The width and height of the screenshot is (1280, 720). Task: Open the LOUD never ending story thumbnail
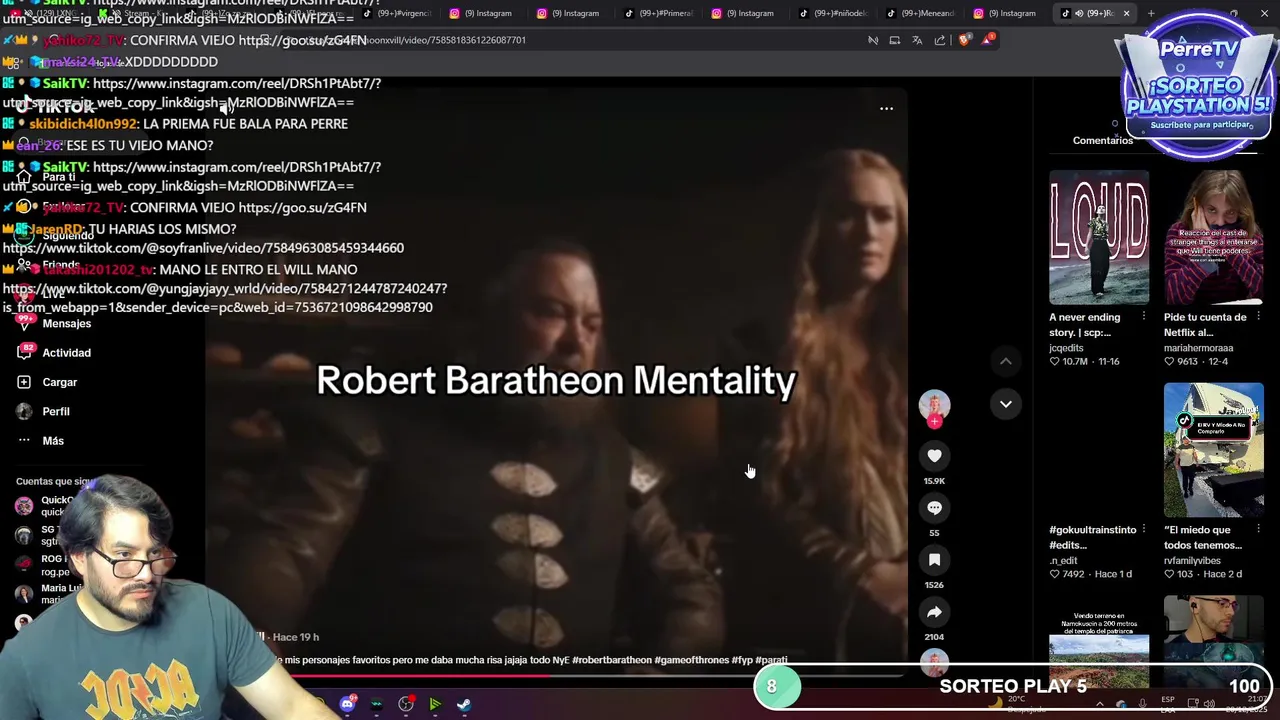[x=1099, y=237]
